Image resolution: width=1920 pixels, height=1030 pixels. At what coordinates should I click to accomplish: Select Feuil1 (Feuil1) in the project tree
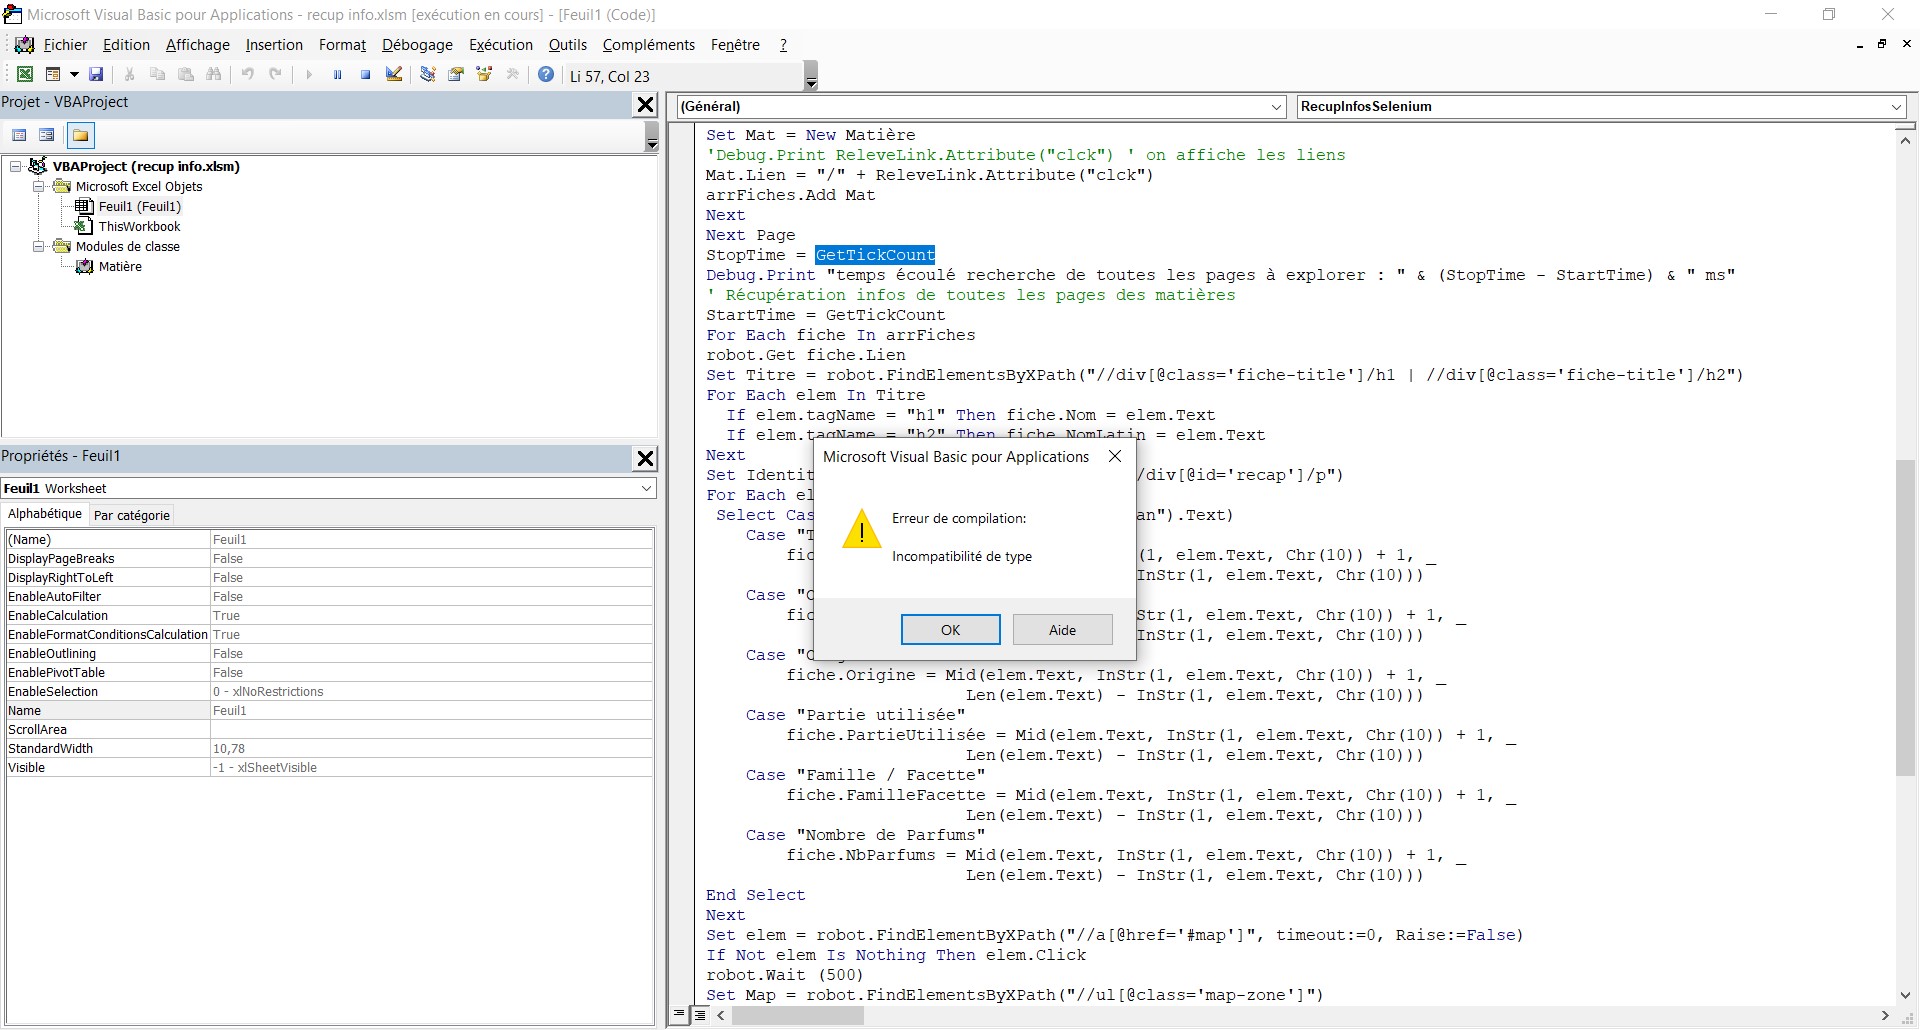[139, 206]
